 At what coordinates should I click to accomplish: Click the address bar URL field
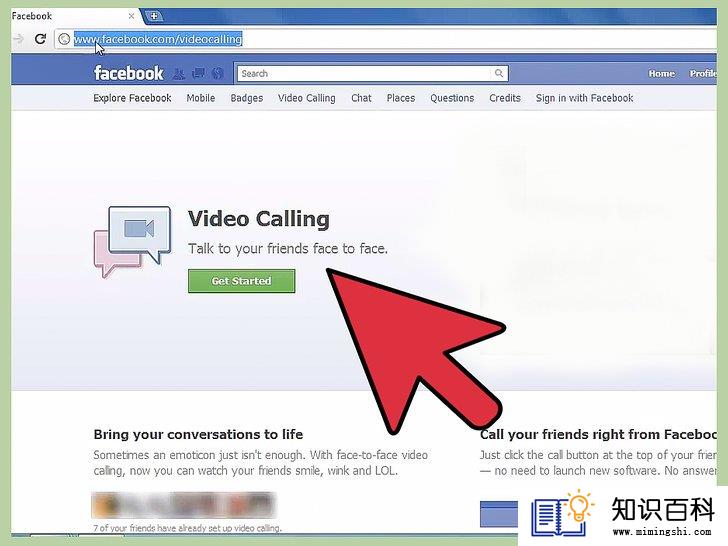coord(385,39)
